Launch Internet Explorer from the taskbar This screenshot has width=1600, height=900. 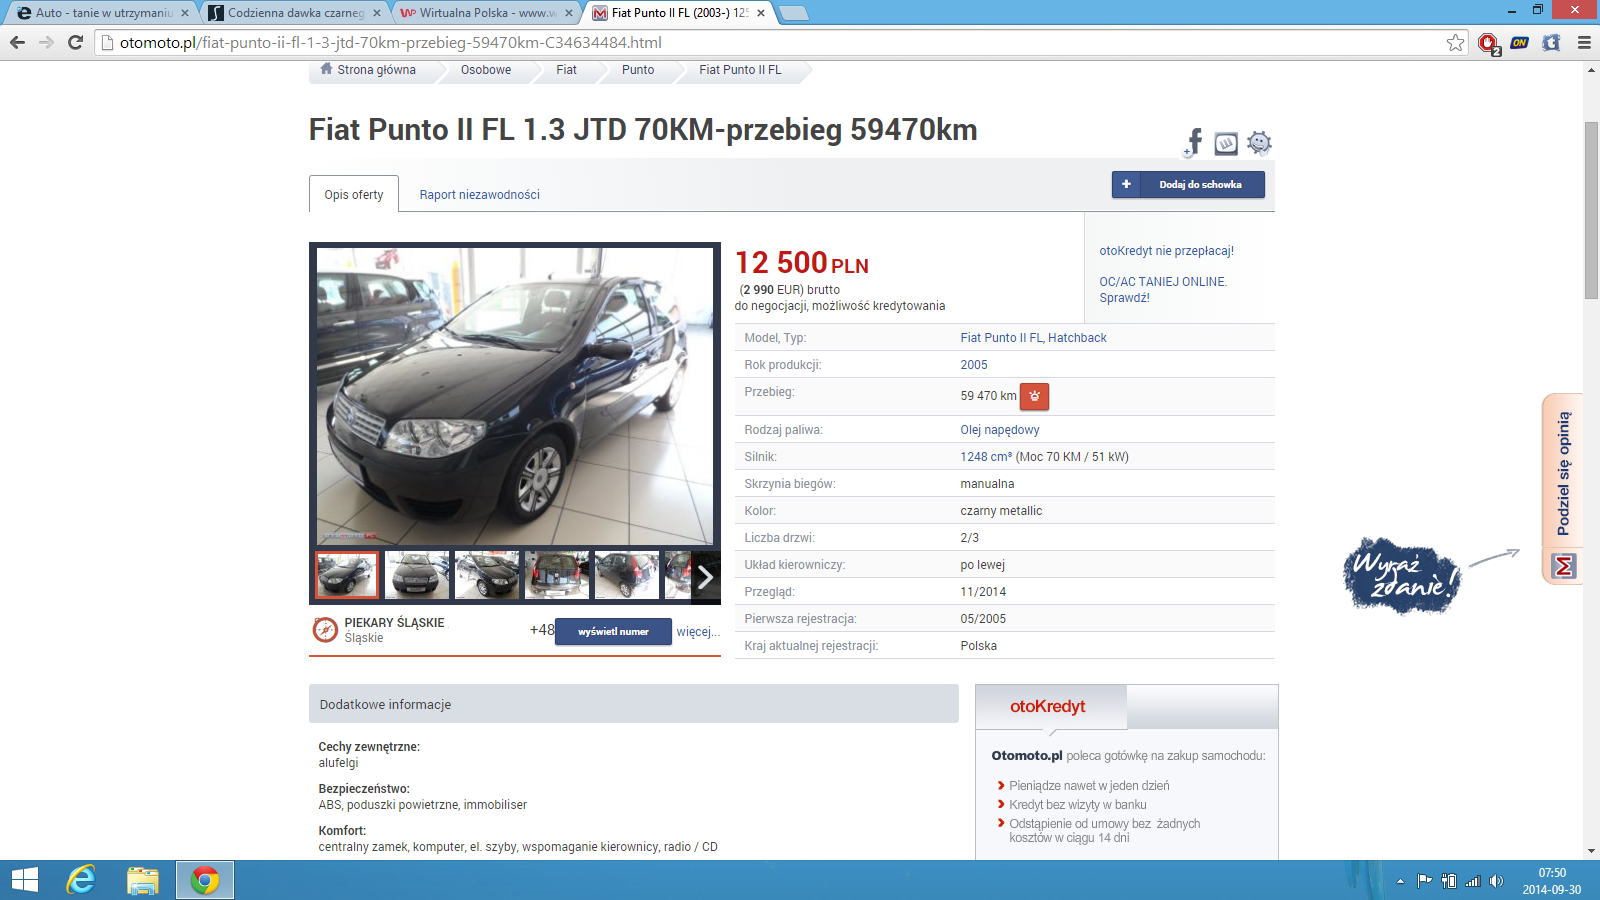pos(81,880)
